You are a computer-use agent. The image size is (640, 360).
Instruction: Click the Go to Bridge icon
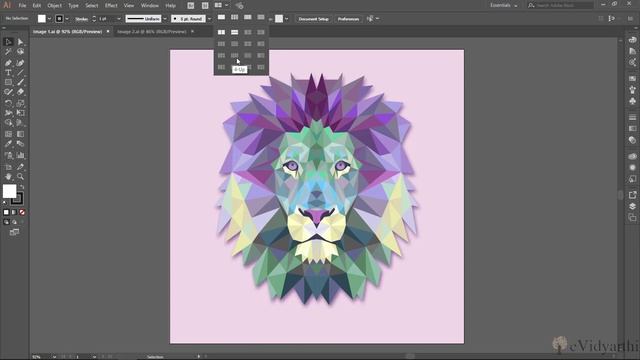(x=191, y=6)
